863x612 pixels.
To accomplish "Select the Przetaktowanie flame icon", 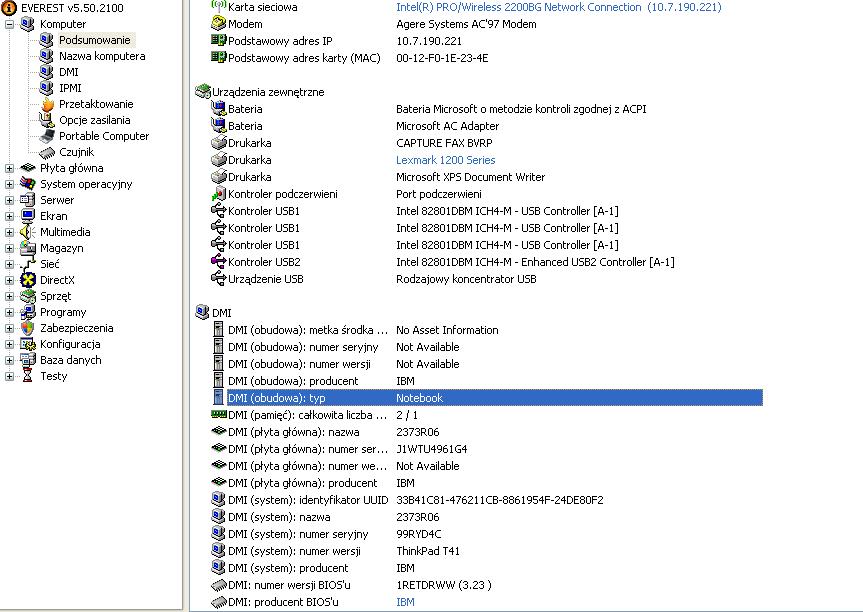I will click(x=47, y=104).
